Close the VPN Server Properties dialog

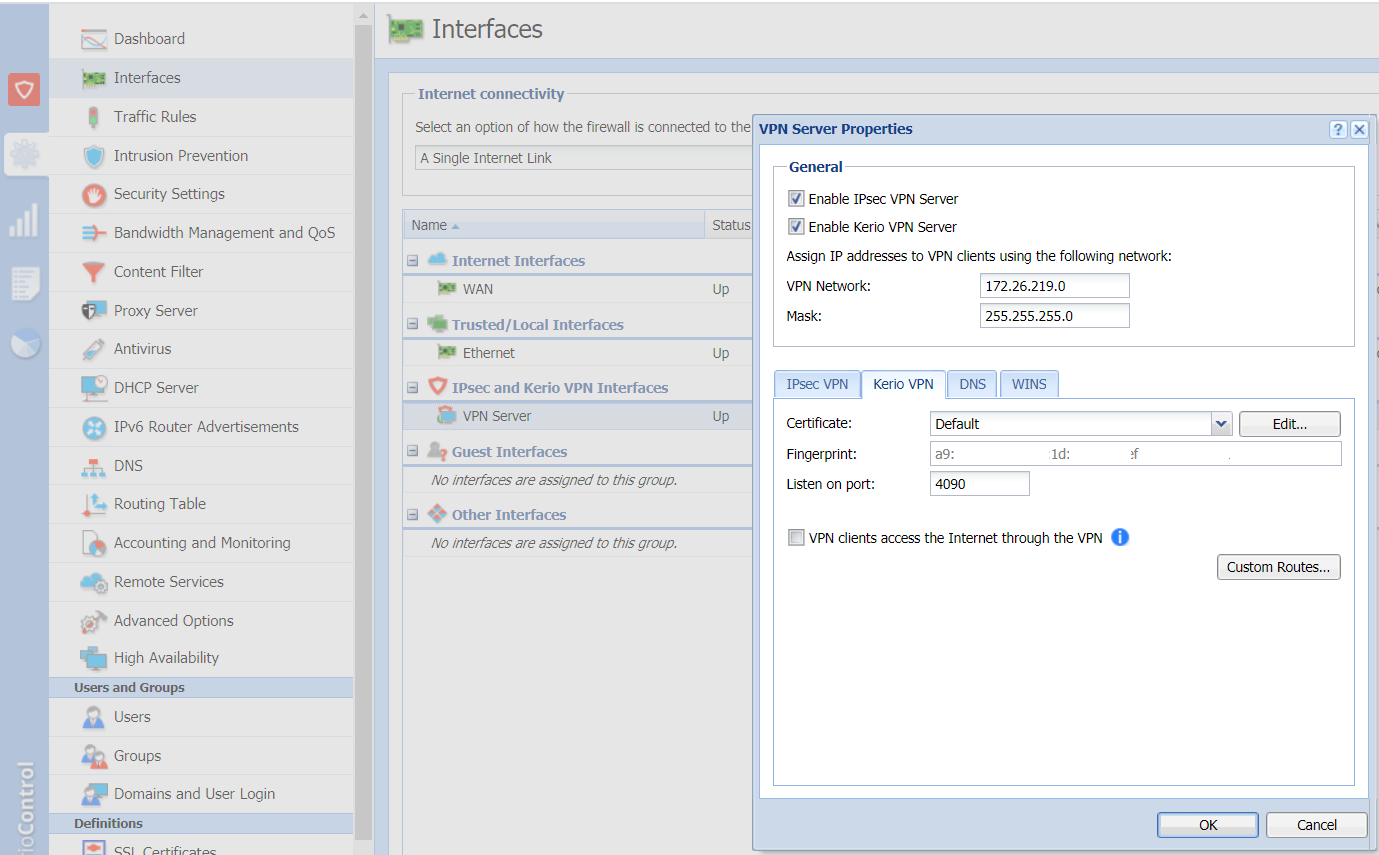point(1359,129)
